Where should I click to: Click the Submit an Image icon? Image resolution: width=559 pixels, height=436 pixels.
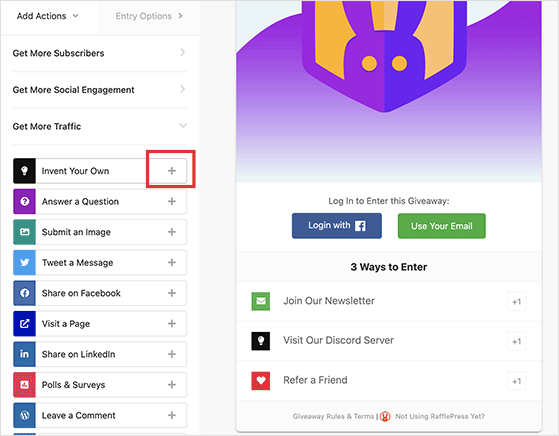click(24, 232)
